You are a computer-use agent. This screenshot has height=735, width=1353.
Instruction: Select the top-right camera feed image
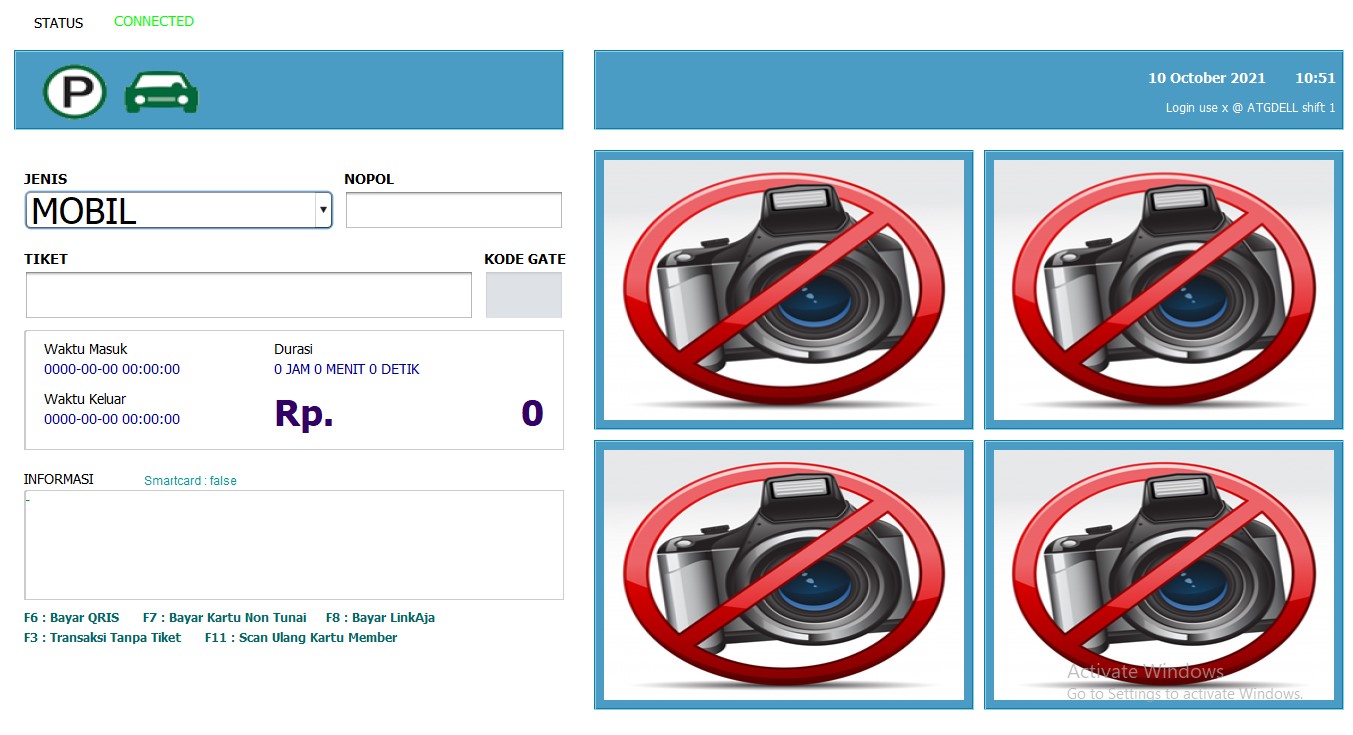1163,289
